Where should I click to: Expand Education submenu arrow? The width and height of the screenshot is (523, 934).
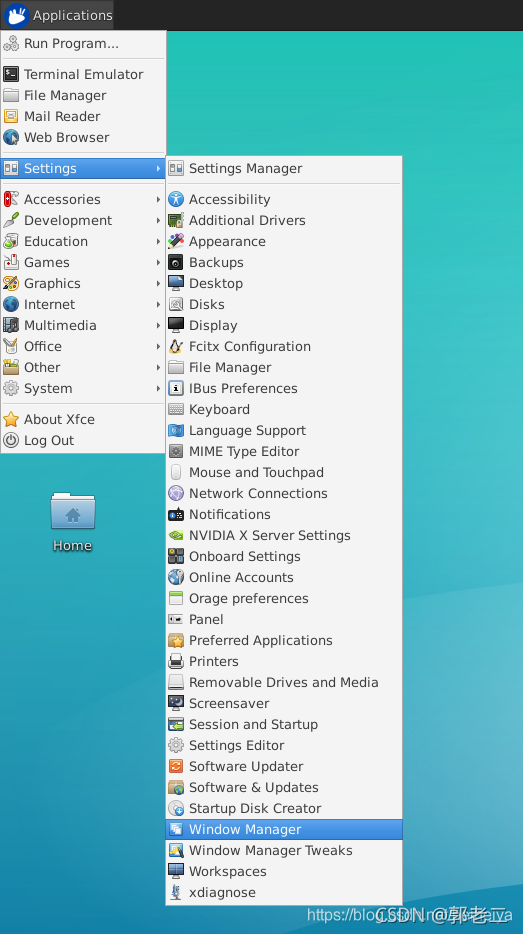(158, 241)
